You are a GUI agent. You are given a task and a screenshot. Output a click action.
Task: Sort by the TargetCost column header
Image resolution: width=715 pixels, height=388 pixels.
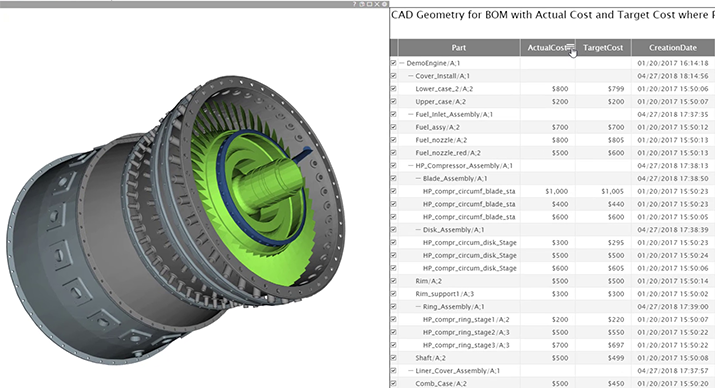[x=603, y=47]
